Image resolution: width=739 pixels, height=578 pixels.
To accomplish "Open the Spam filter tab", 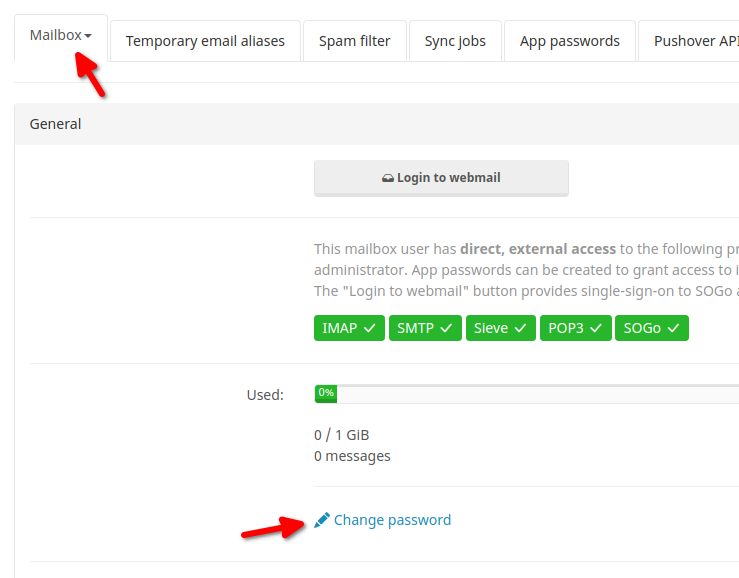I will (x=354, y=41).
